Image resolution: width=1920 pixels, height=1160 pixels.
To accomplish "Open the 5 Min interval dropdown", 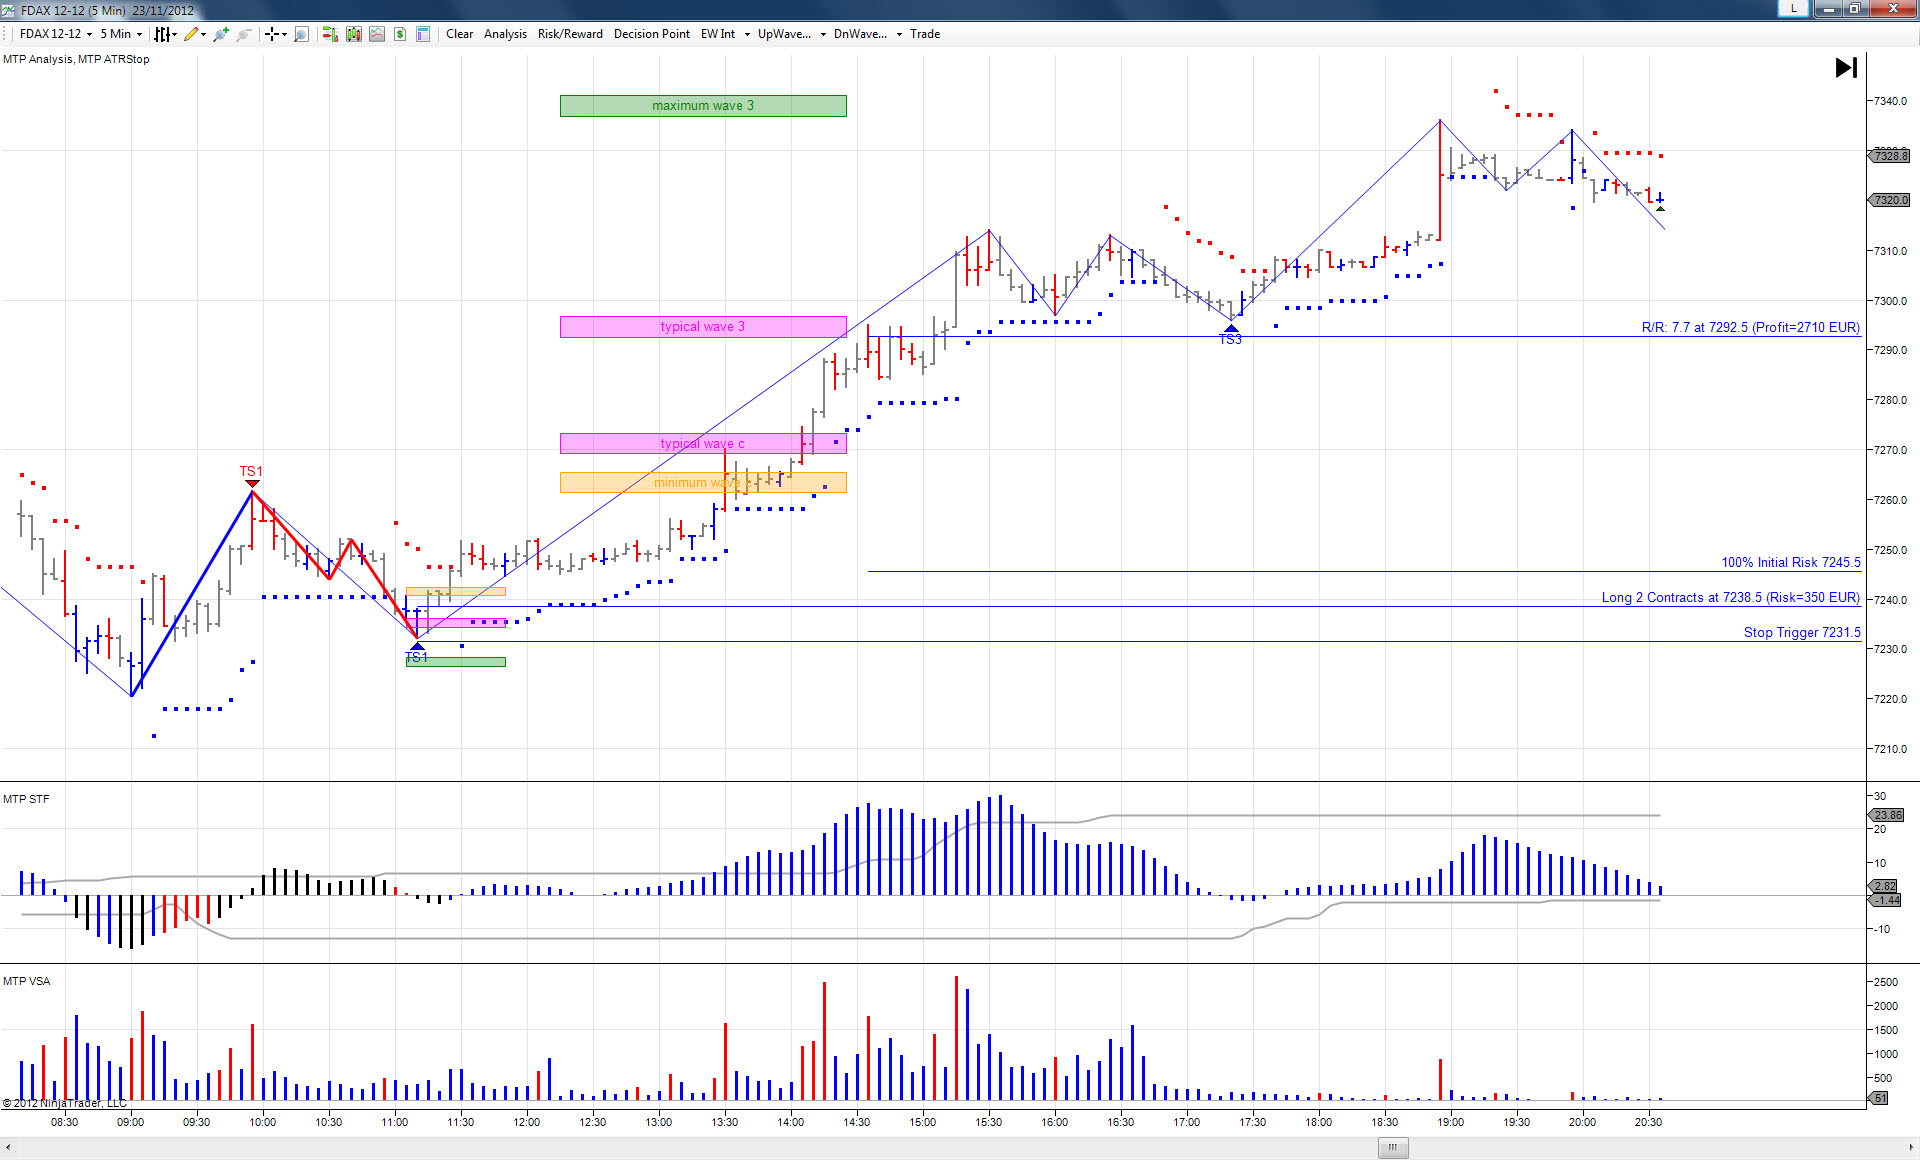I will click(x=121, y=34).
